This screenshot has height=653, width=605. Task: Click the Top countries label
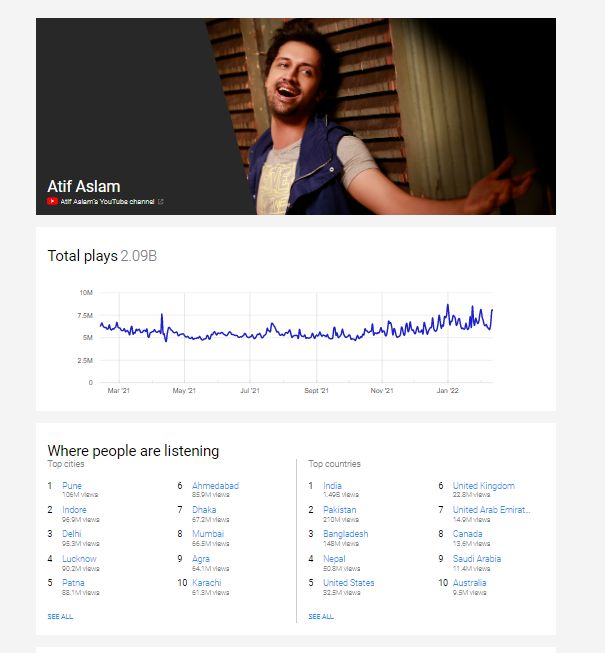[x=334, y=464]
